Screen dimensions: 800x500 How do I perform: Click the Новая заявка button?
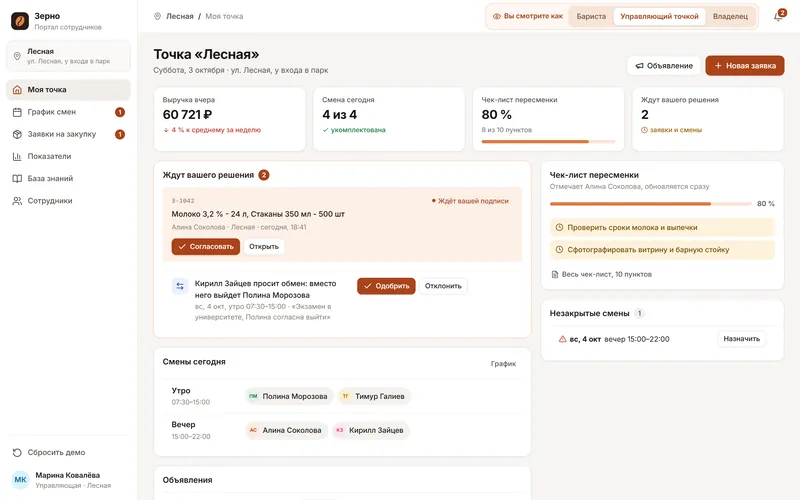745,66
